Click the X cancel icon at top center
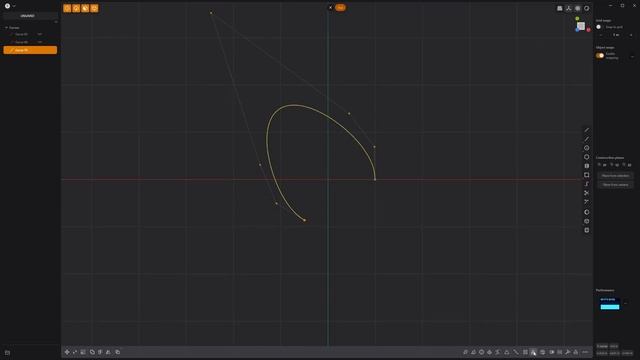This screenshot has width=640, height=360. point(330,7)
